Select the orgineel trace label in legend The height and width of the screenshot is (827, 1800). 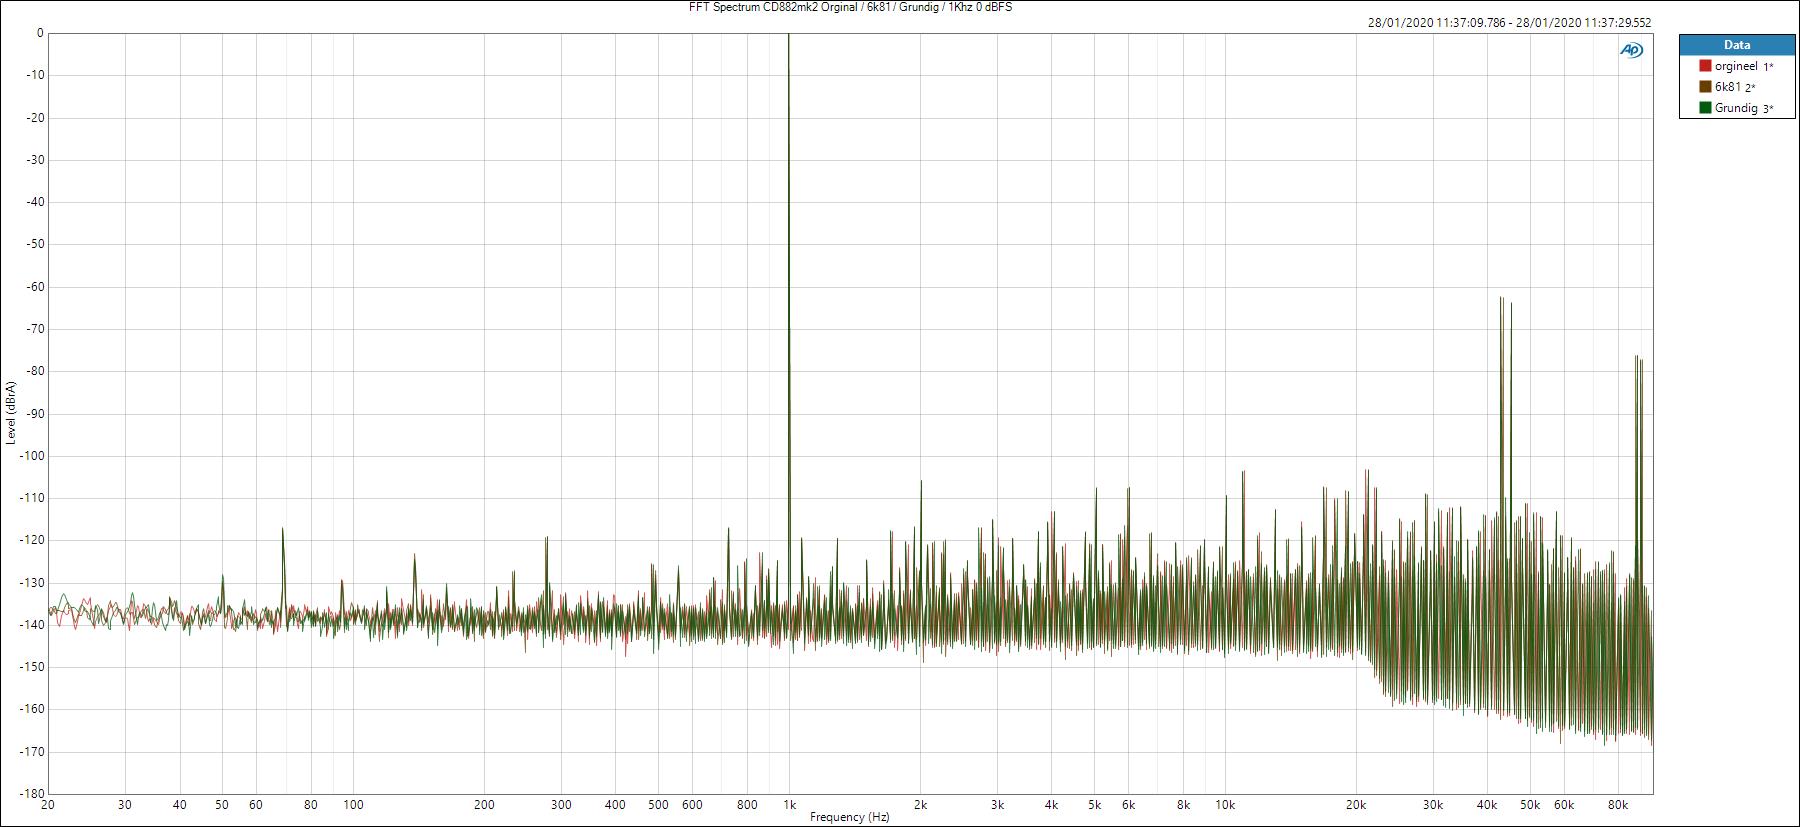coord(1735,66)
